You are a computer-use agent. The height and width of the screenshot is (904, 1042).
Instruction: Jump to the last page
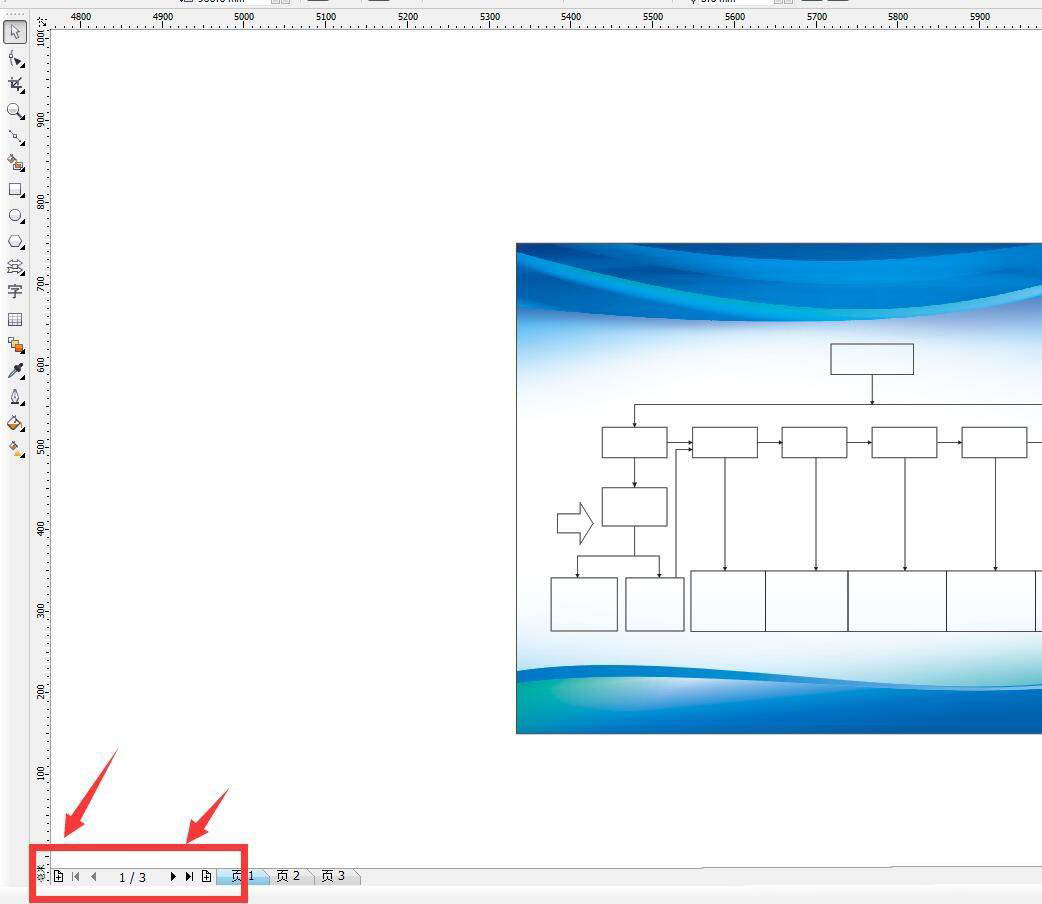point(189,877)
